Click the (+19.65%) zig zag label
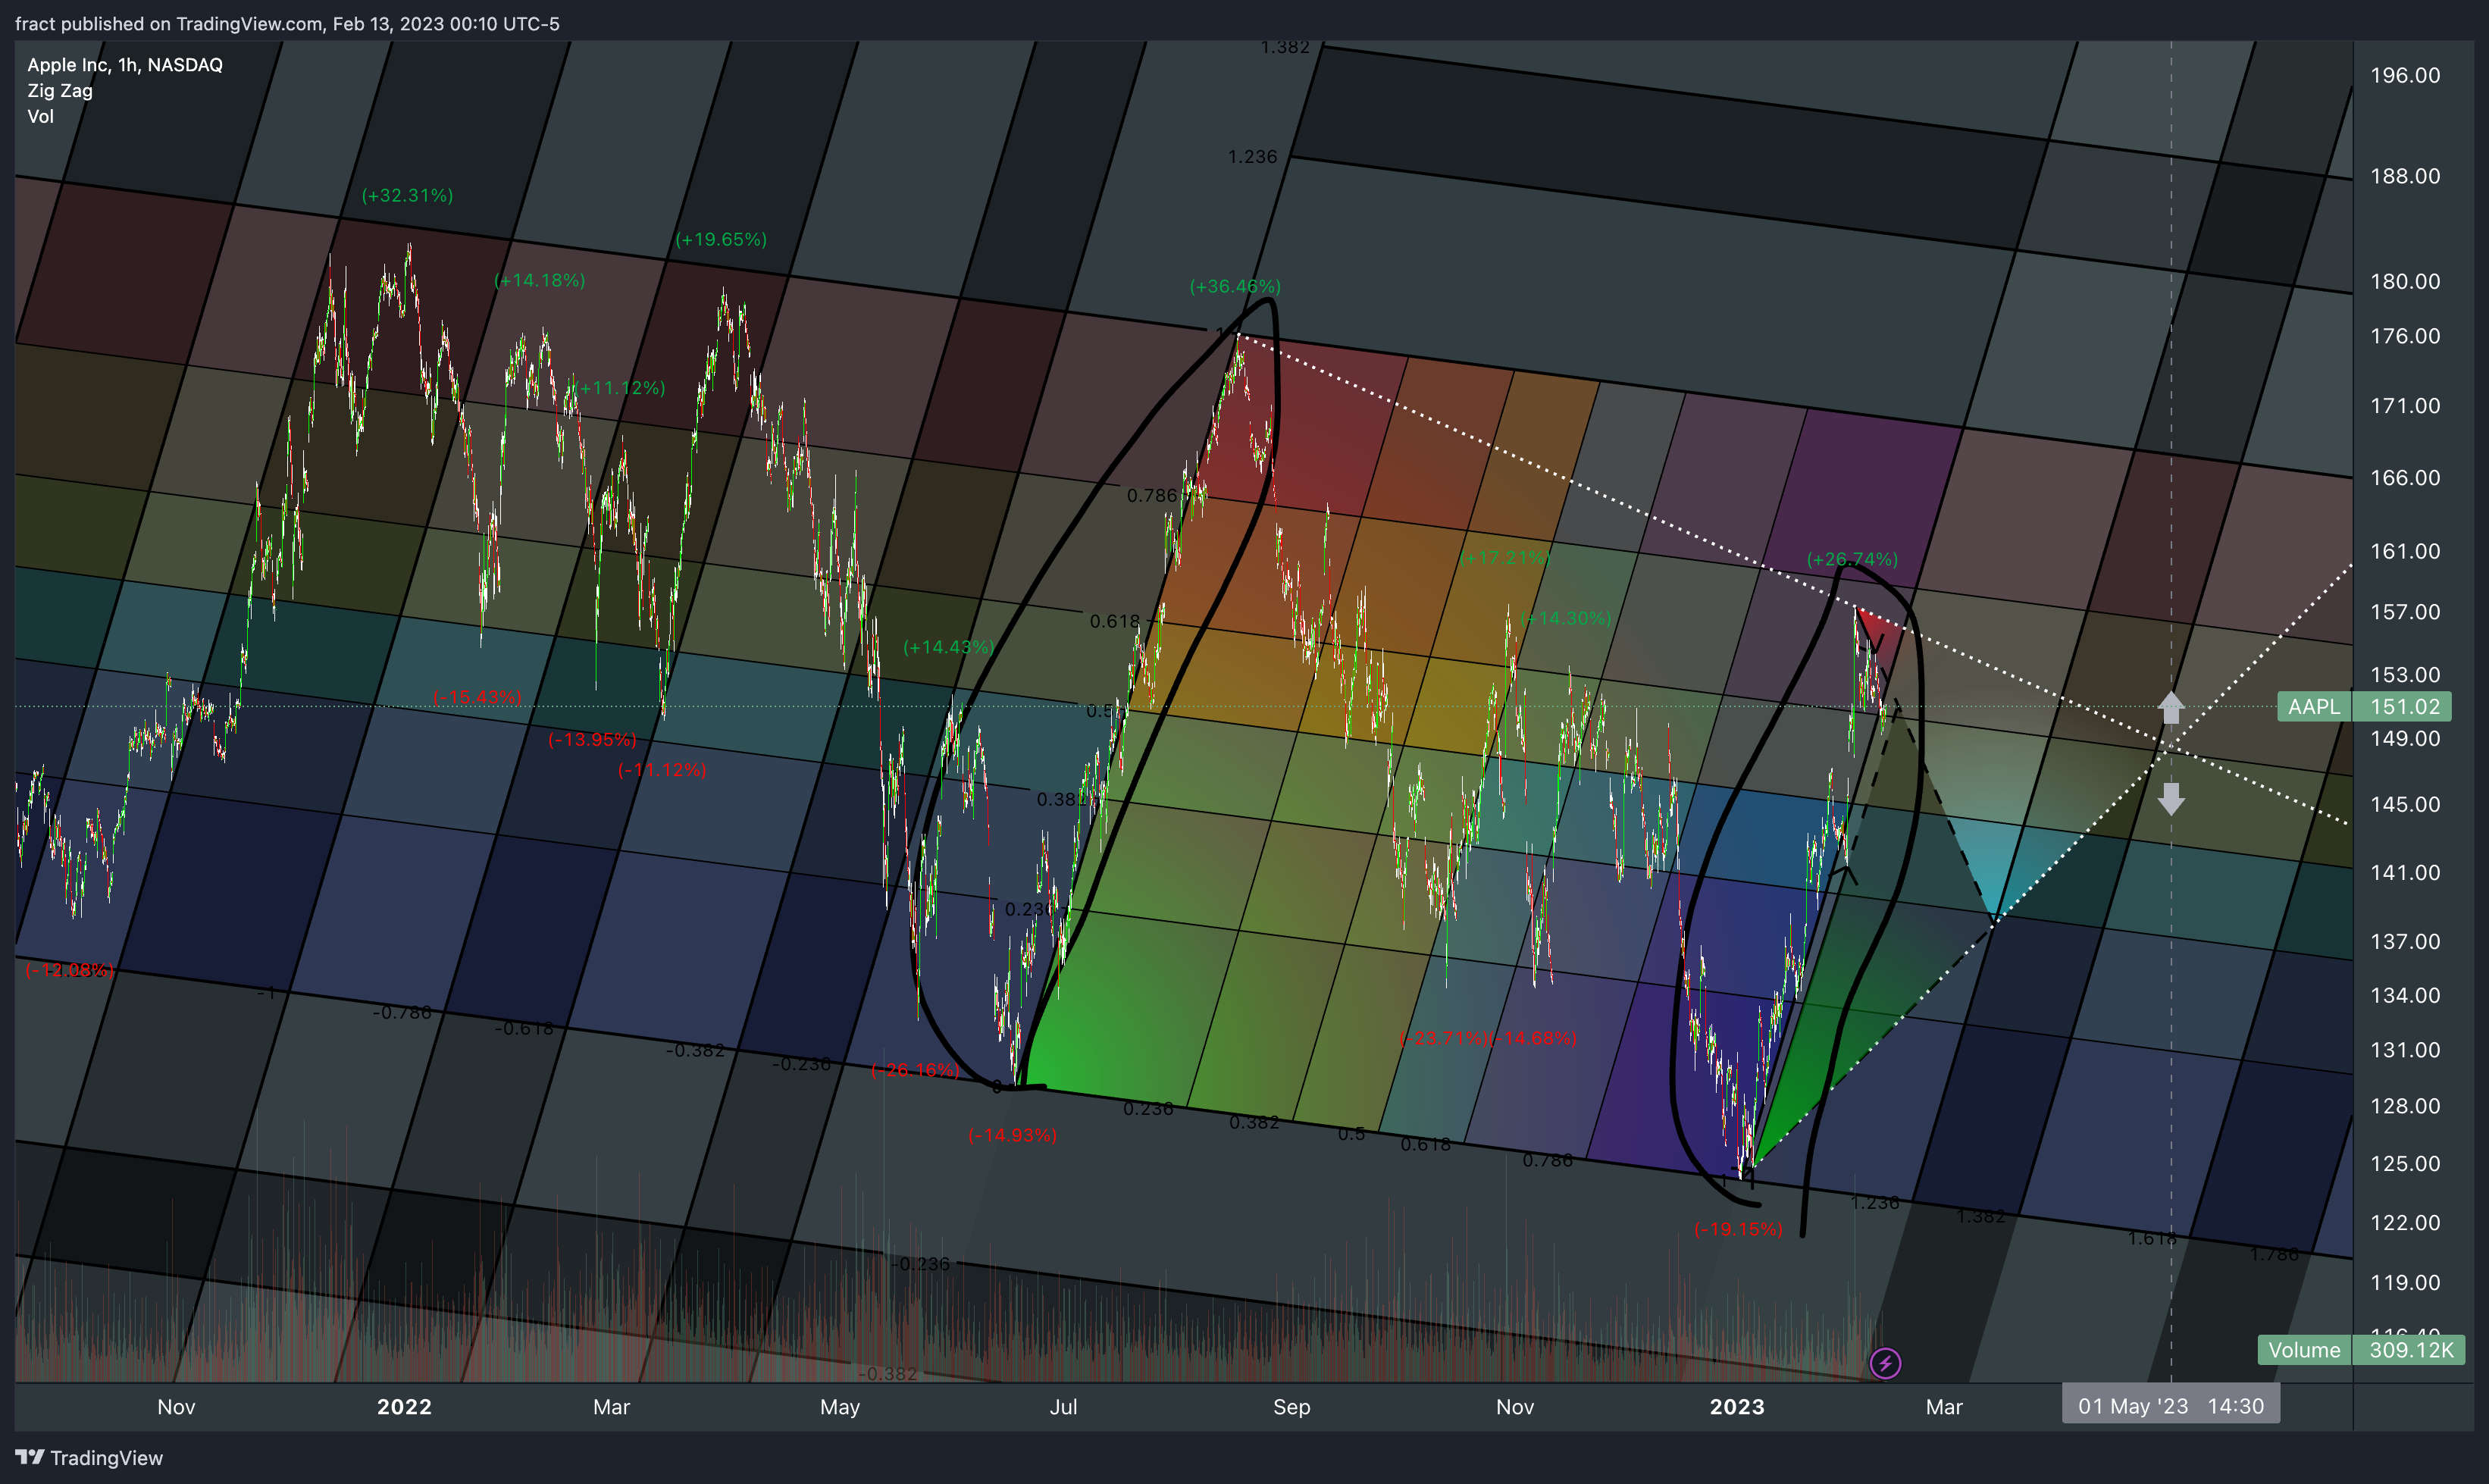This screenshot has height=1484, width=2489. [721, 239]
